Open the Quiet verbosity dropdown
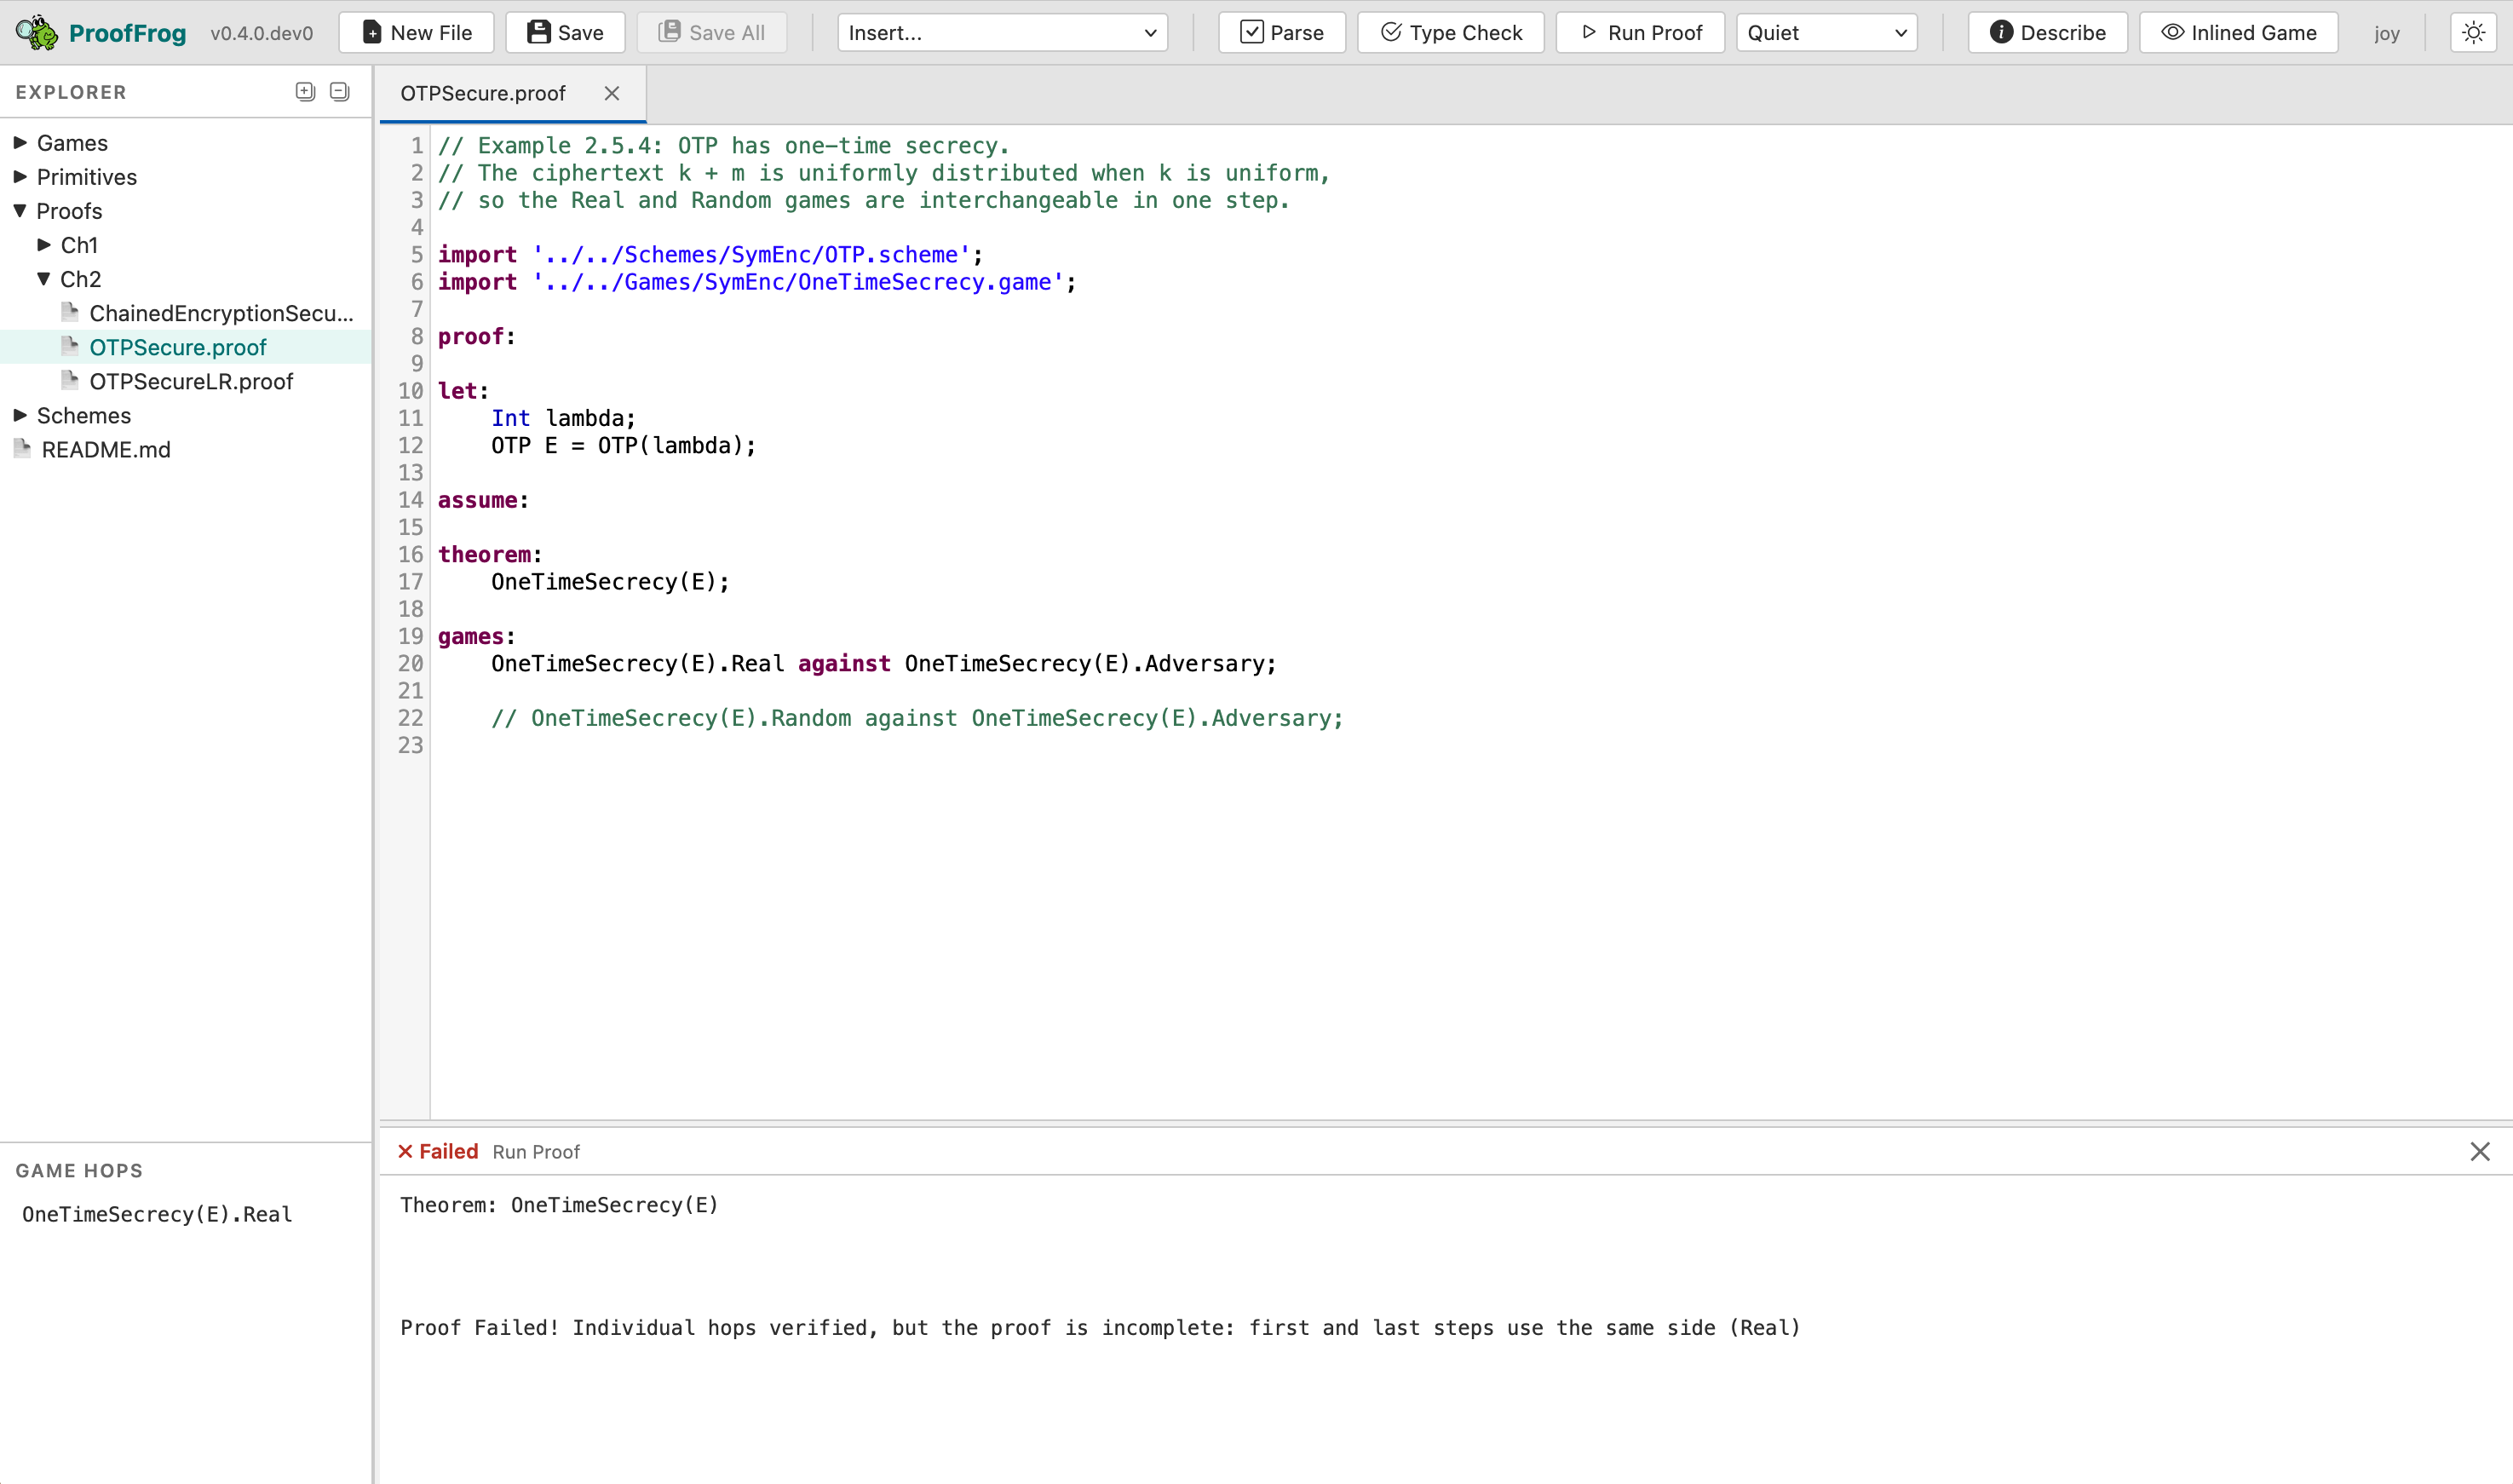2513x1484 pixels. [1825, 32]
